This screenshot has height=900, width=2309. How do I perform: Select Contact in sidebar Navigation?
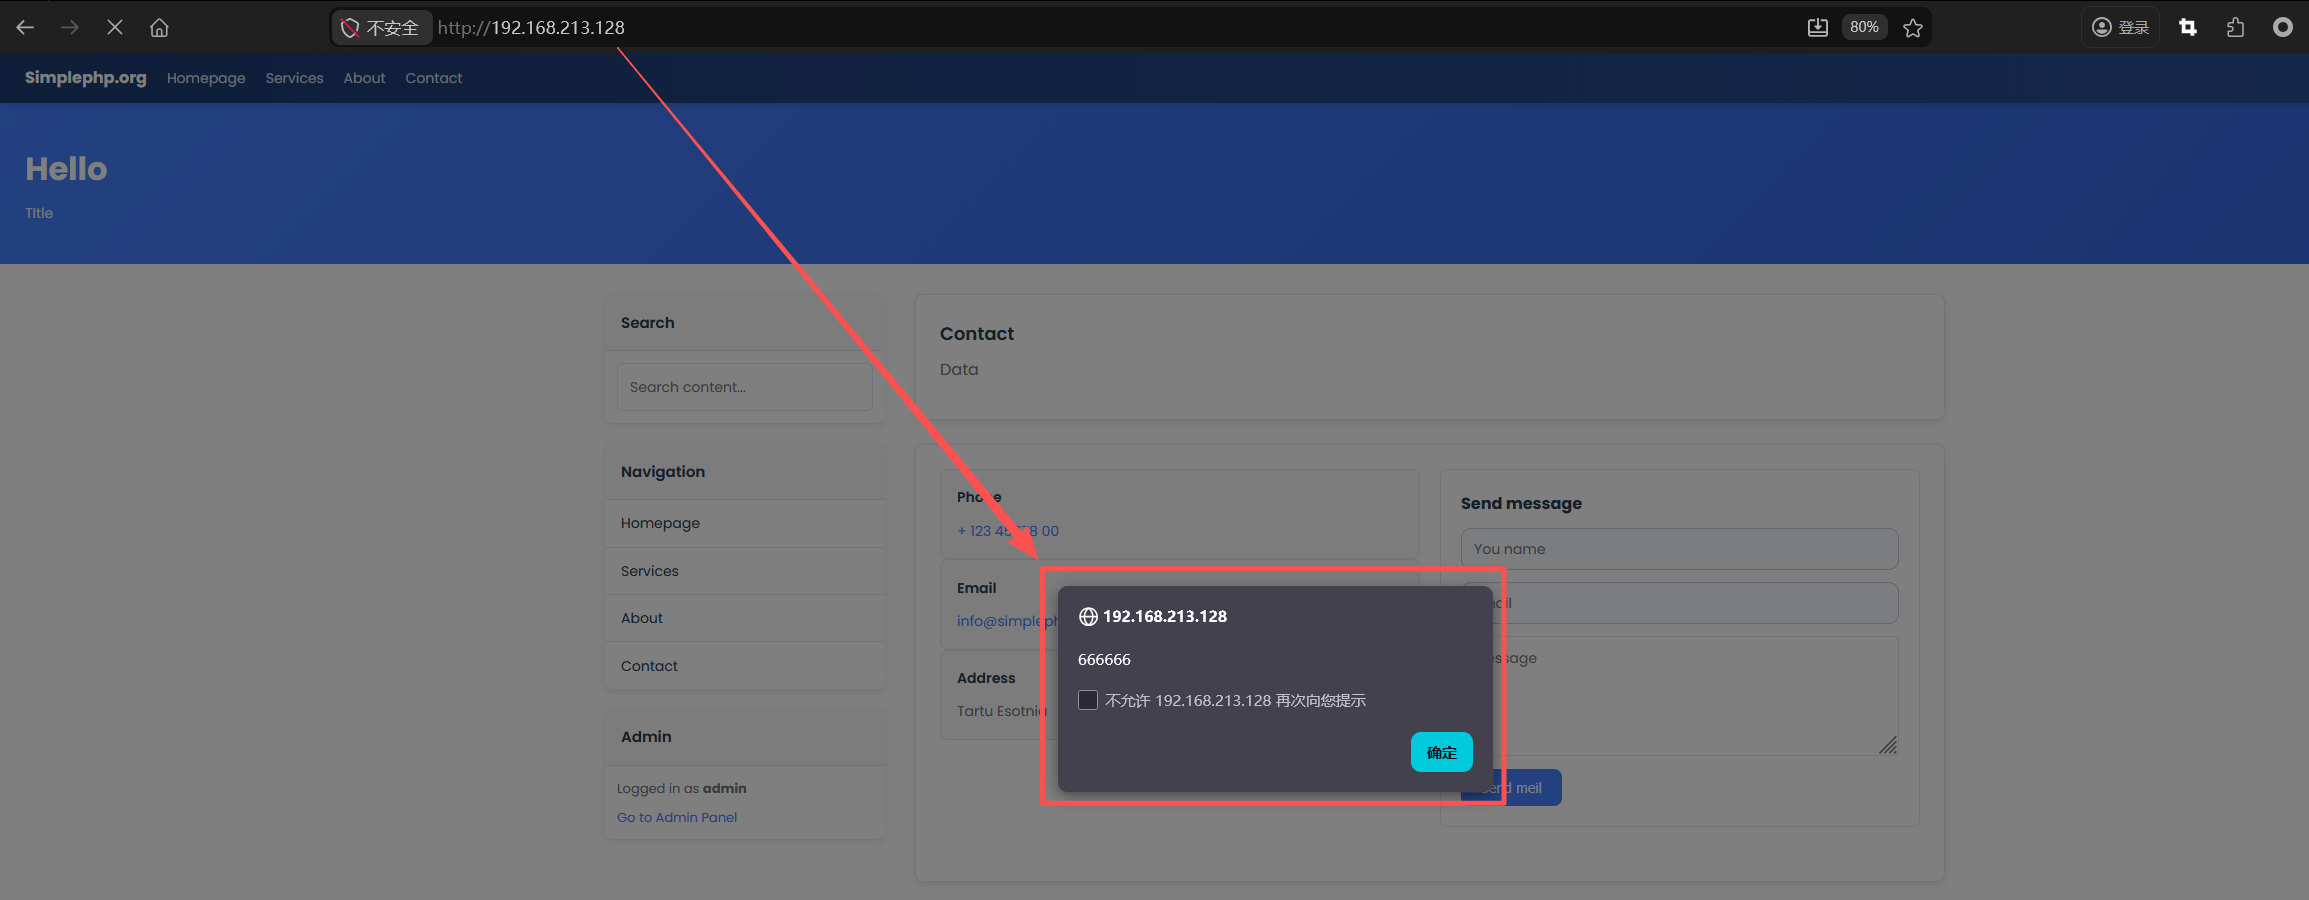745,666
